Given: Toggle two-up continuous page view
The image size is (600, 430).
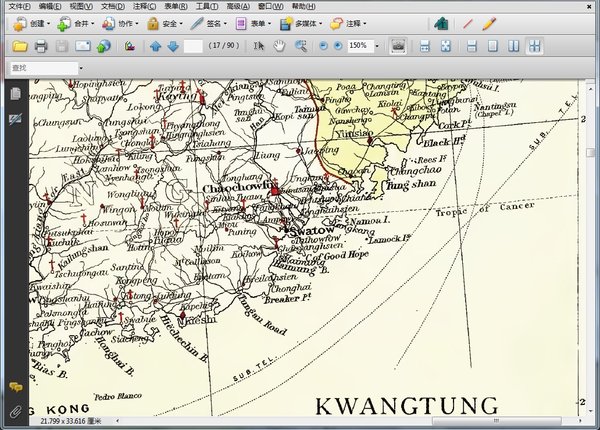Looking at the screenshot, I should [x=535, y=46].
